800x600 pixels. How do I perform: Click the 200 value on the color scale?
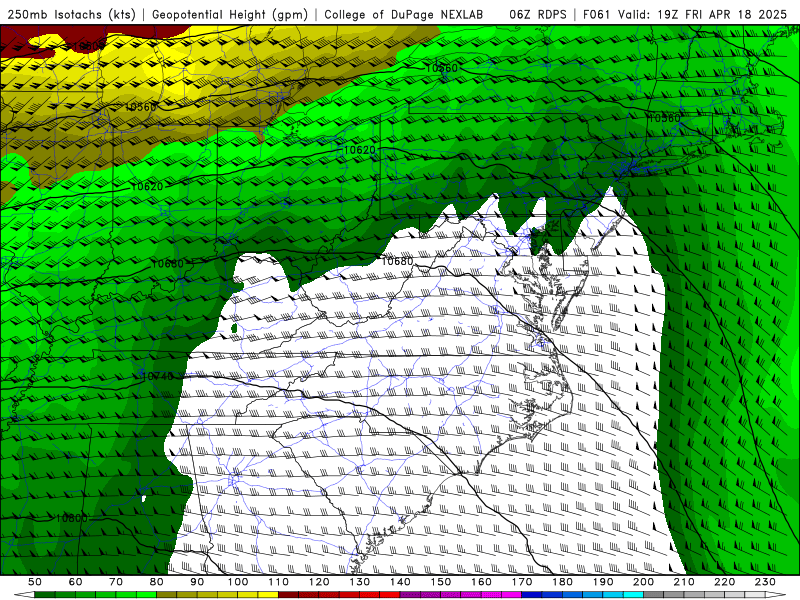(x=644, y=582)
